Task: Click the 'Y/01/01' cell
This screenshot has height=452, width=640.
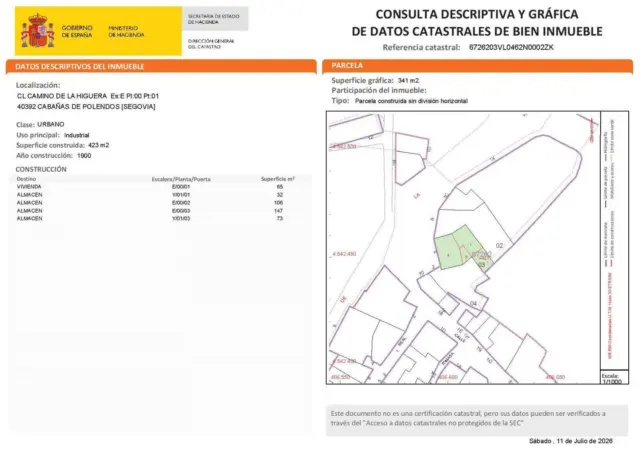Action: (181, 195)
